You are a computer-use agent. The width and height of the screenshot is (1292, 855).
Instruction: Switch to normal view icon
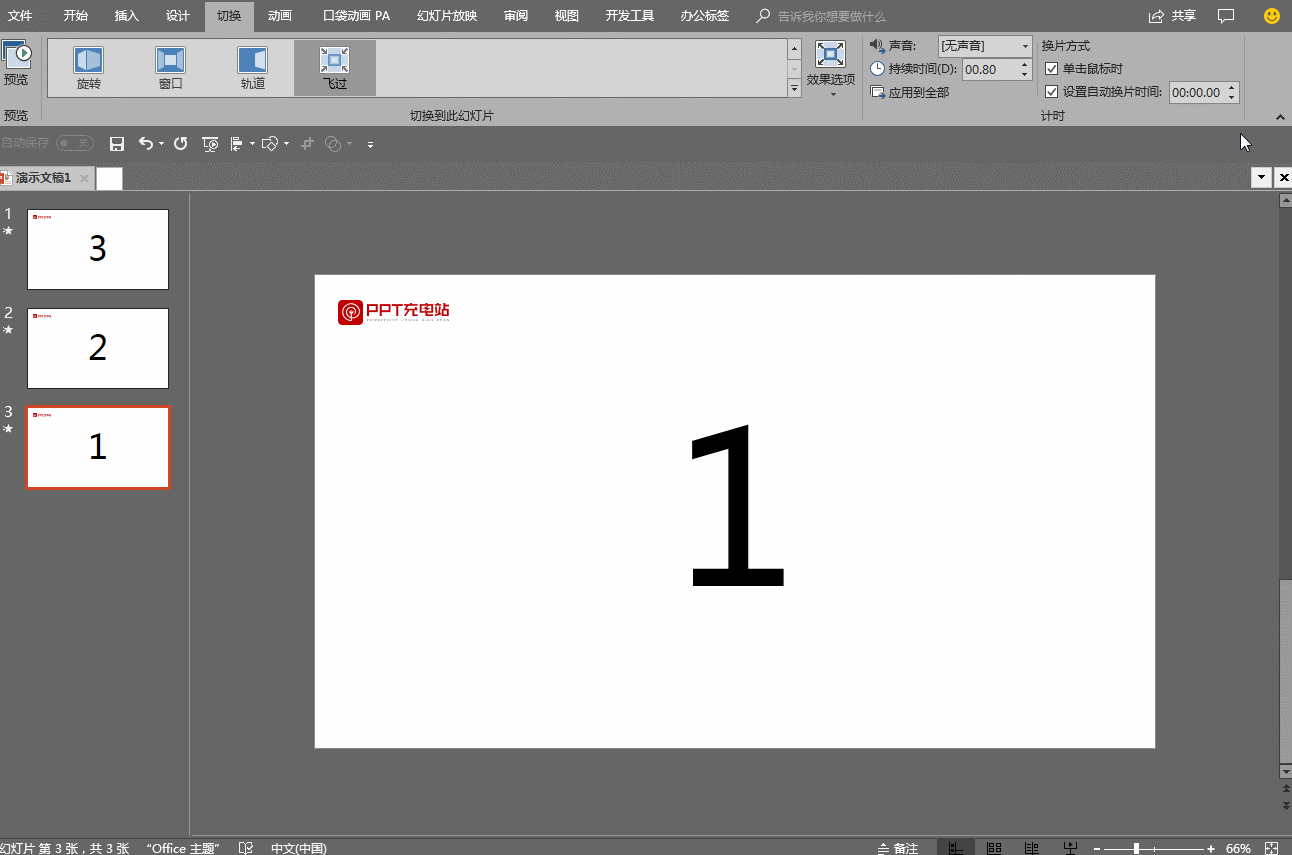(956, 848)
